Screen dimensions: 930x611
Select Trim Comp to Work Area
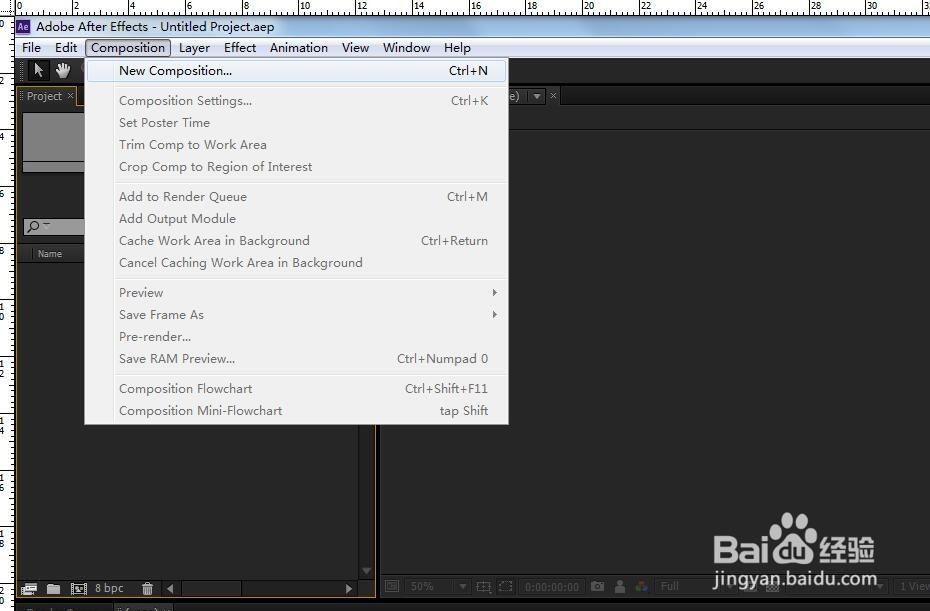point(297,145)
